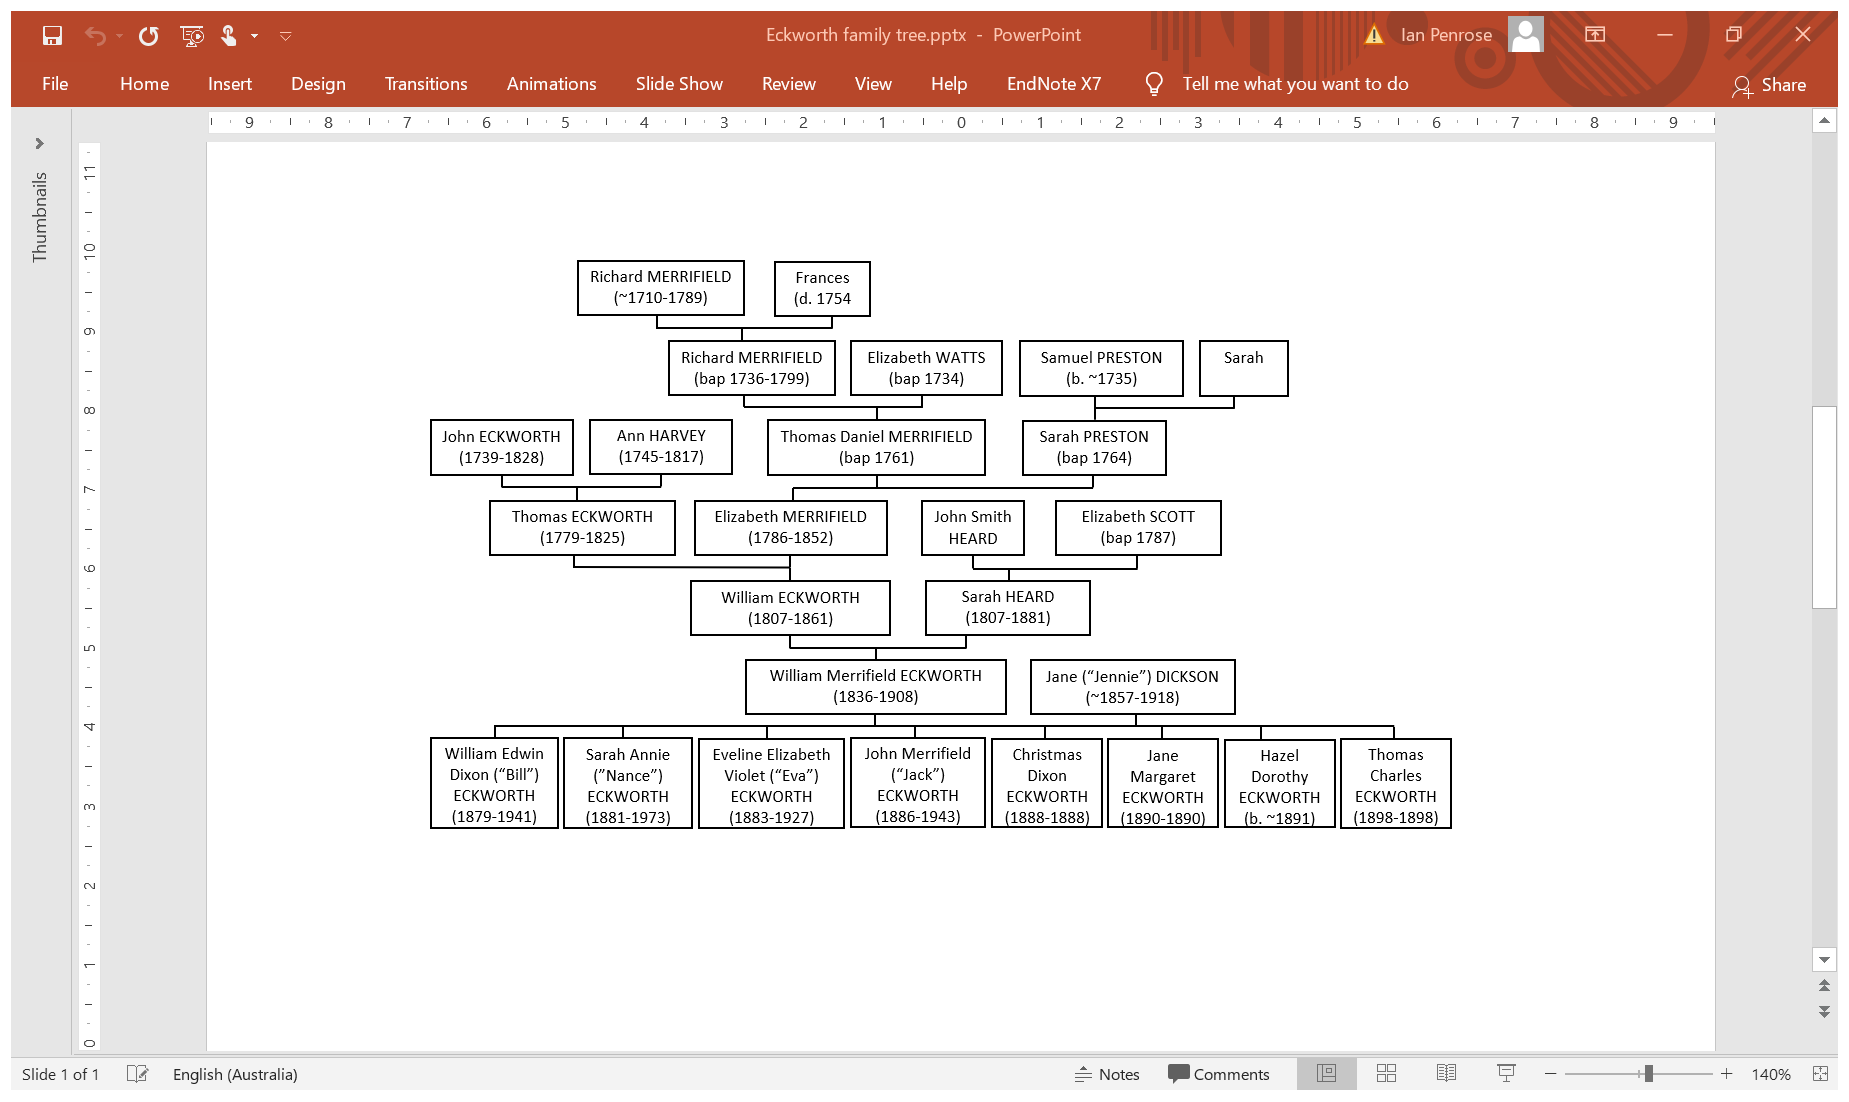This screenshot has height=1102, width=1849.
Task: Select Normal view button in status bar
Action: click(x=1326, y=1074)
